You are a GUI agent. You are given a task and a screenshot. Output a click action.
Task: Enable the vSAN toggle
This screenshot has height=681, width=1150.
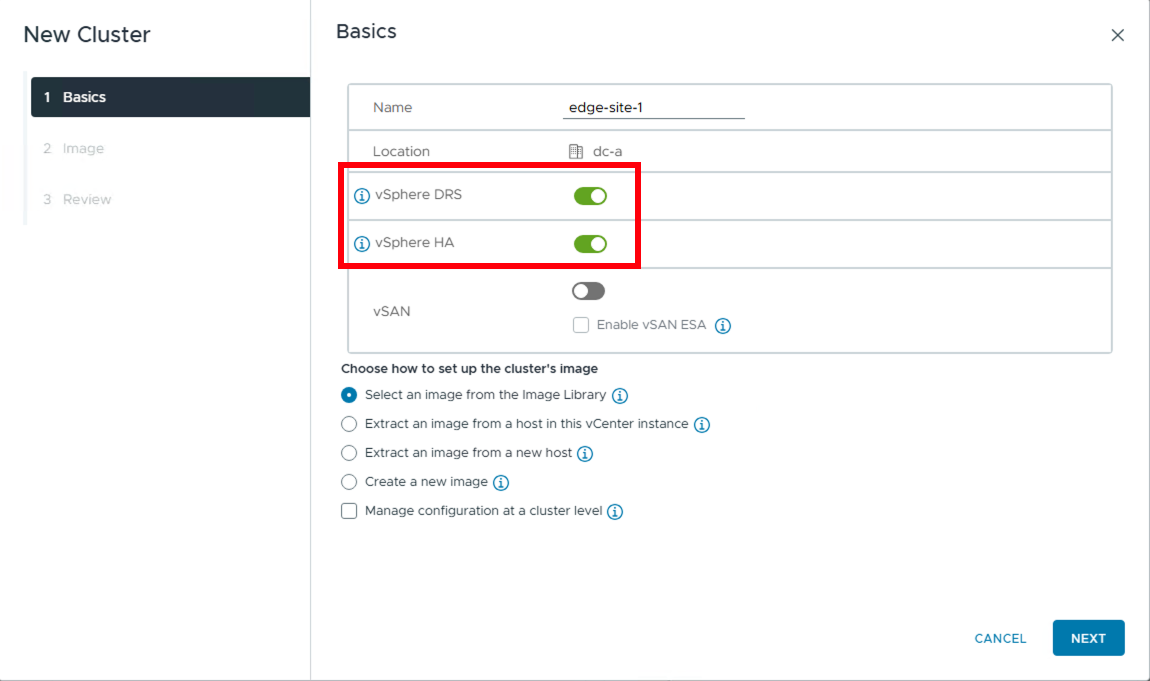[588, 290]
